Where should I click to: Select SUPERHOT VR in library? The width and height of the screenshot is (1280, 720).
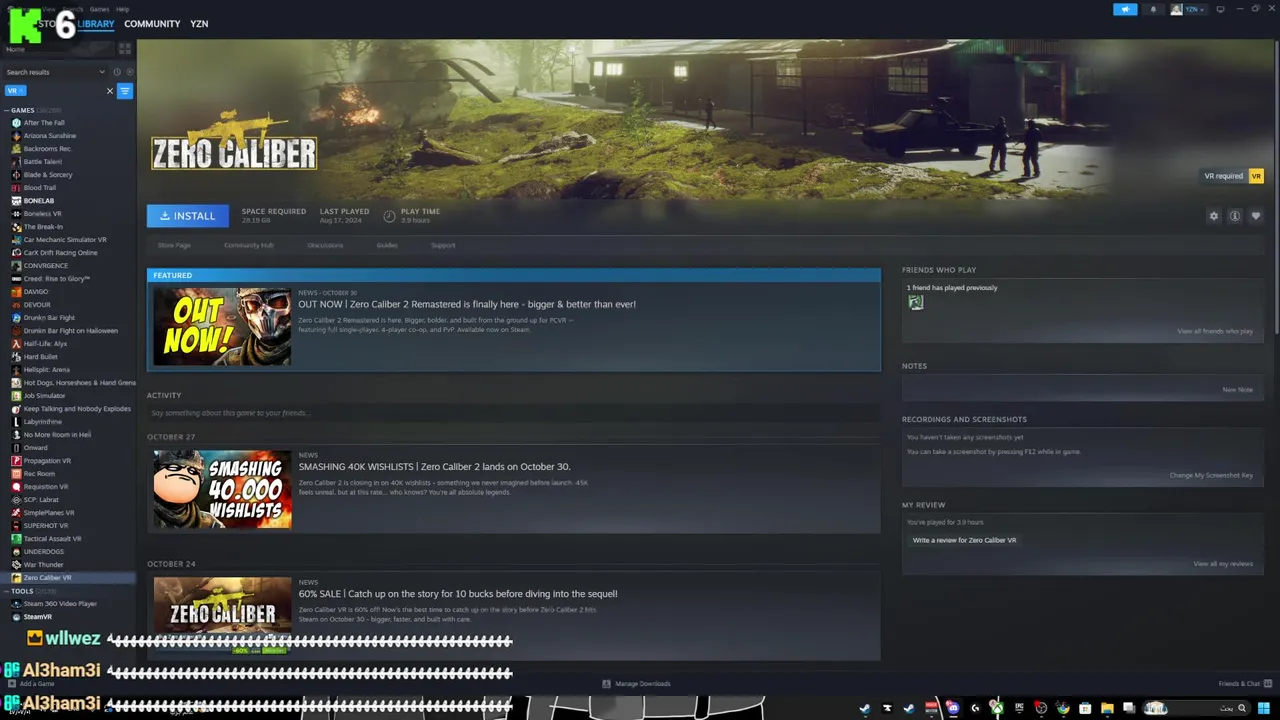click(46, 526)
